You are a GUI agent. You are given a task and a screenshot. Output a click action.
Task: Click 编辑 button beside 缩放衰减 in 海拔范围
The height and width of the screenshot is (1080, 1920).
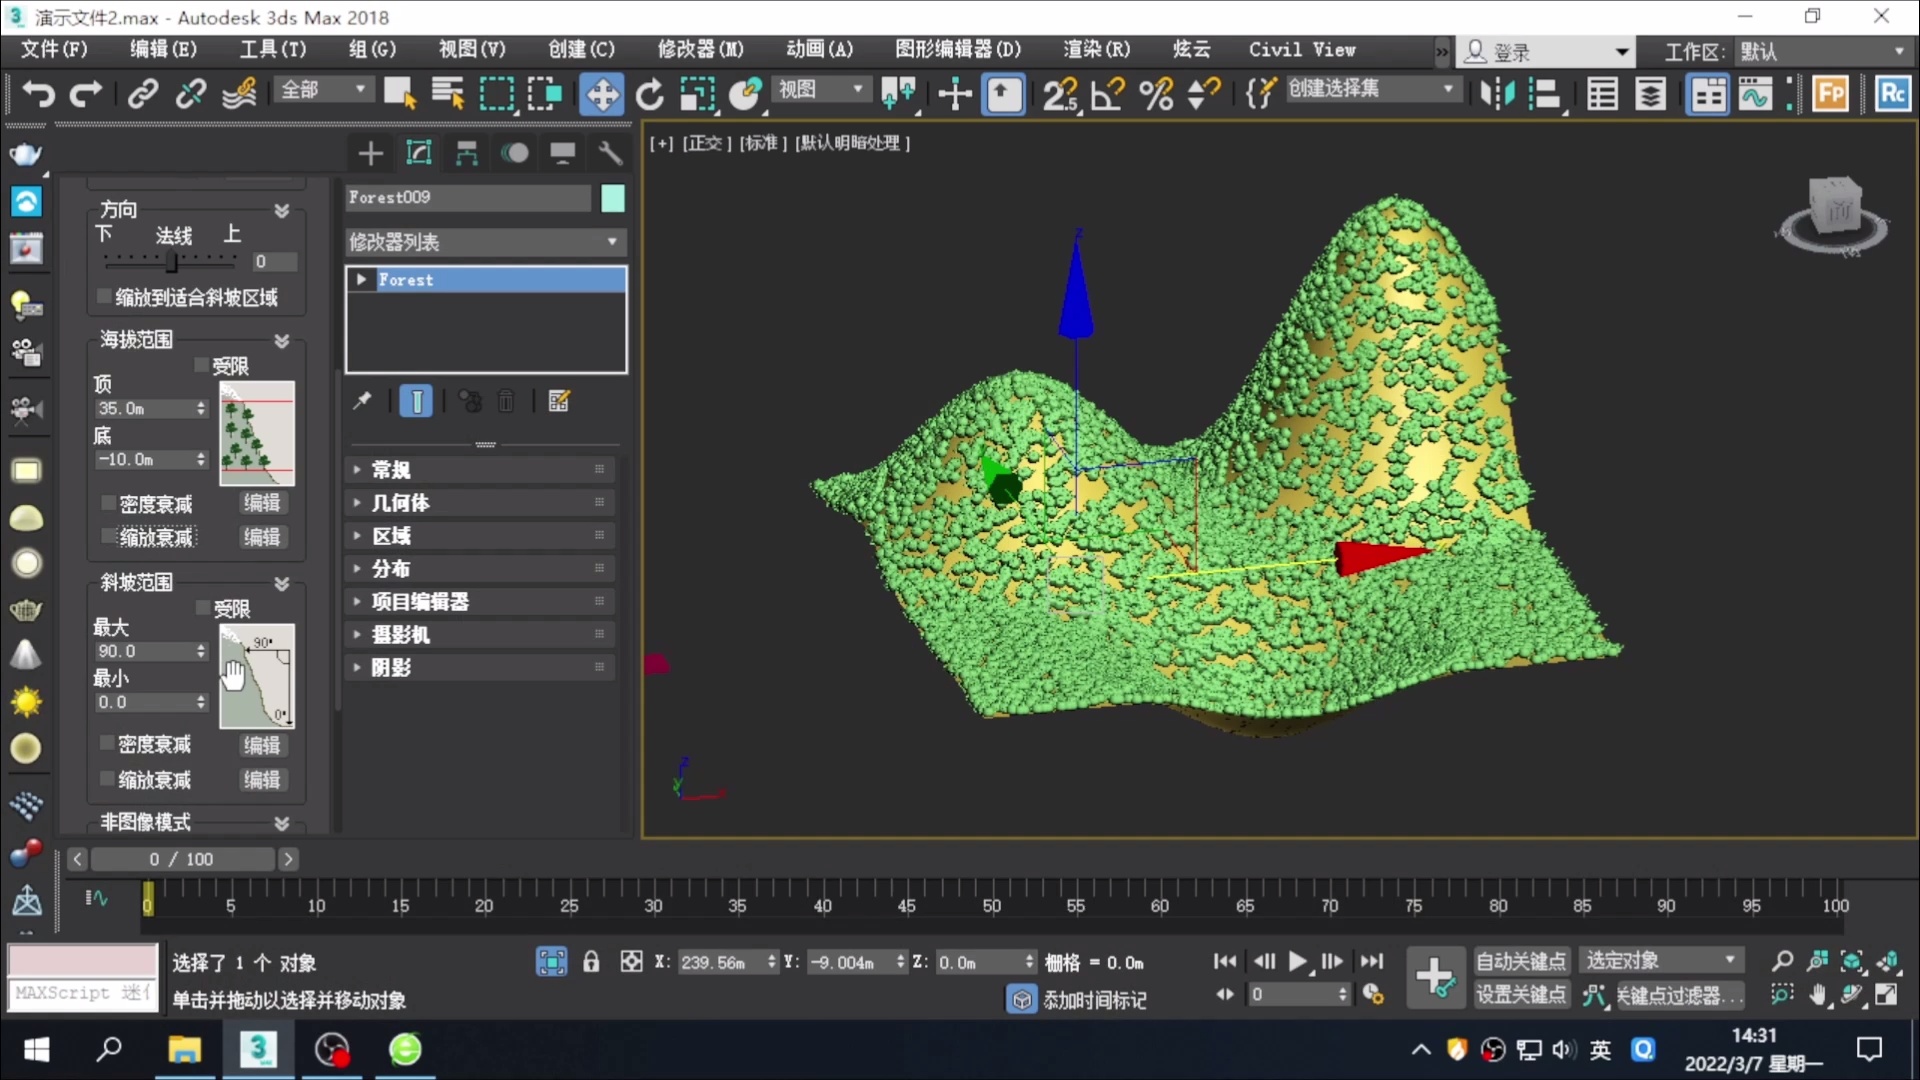(262, 537)
